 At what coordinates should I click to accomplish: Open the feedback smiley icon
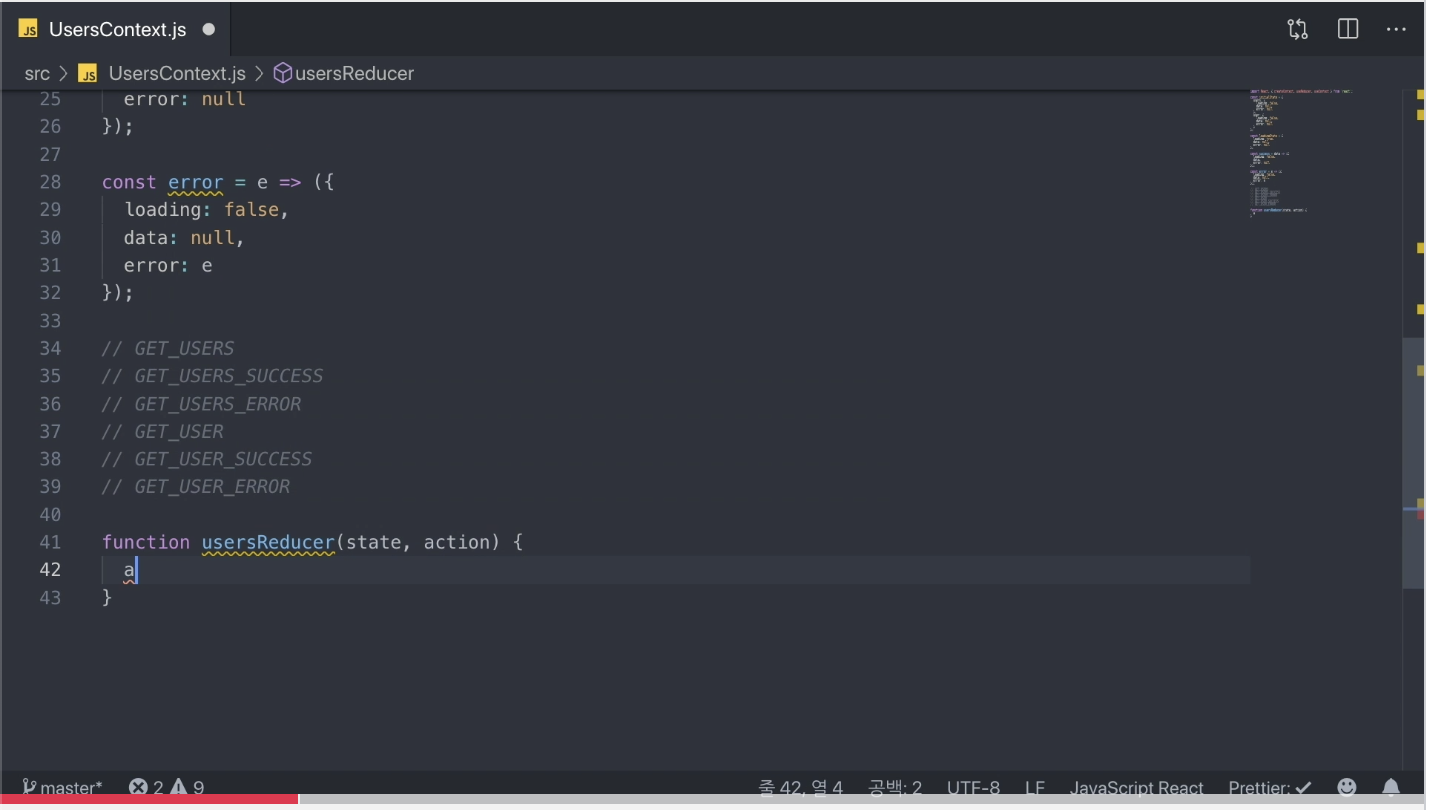coord(1347,788)
